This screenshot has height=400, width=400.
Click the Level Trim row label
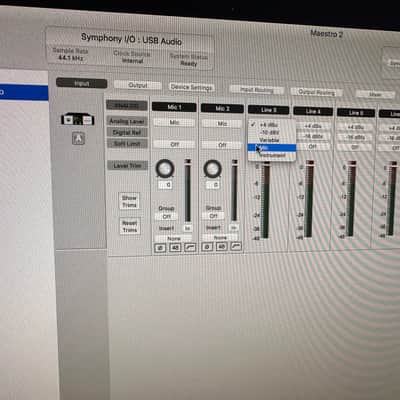pyautogui.click(x=127, y=165)
